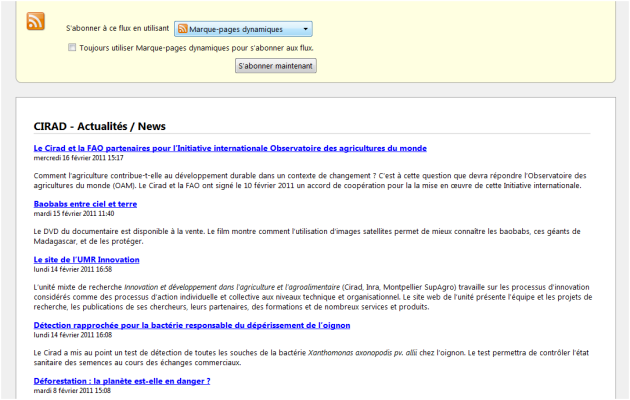Open the Déforestation planète en danger link
This screenshot has height=400, width=630.
[122, 381]
